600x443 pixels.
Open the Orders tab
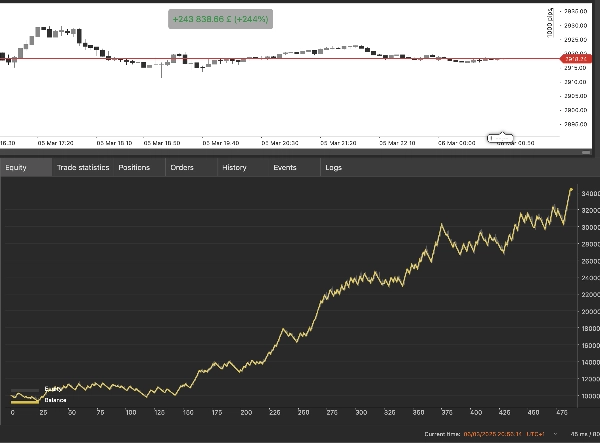182,167
